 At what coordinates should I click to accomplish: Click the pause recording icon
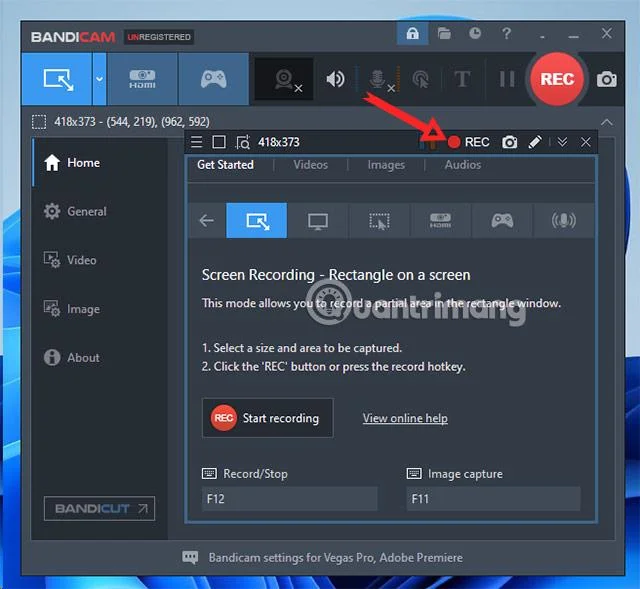pos(507,79)
